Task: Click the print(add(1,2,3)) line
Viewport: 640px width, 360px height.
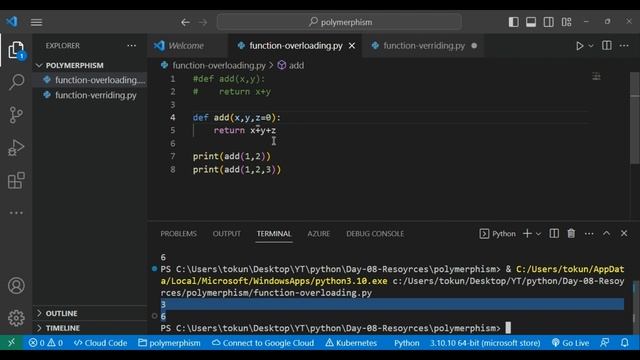Action: [237, 169]
